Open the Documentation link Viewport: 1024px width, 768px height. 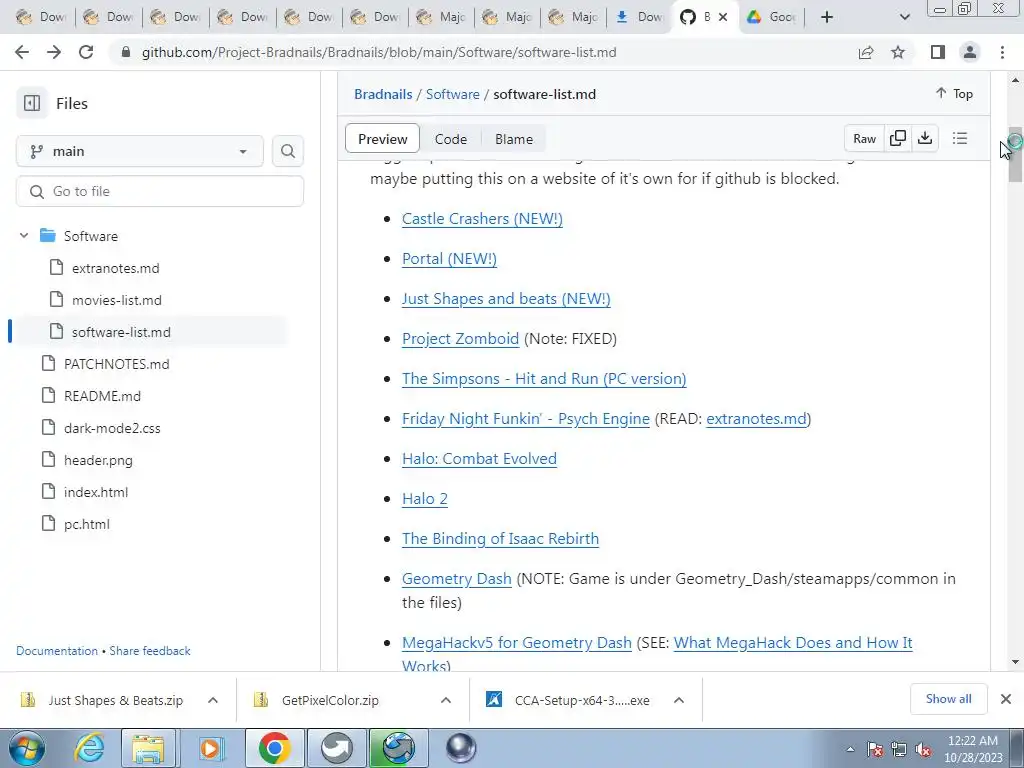[x=57, y=650]
